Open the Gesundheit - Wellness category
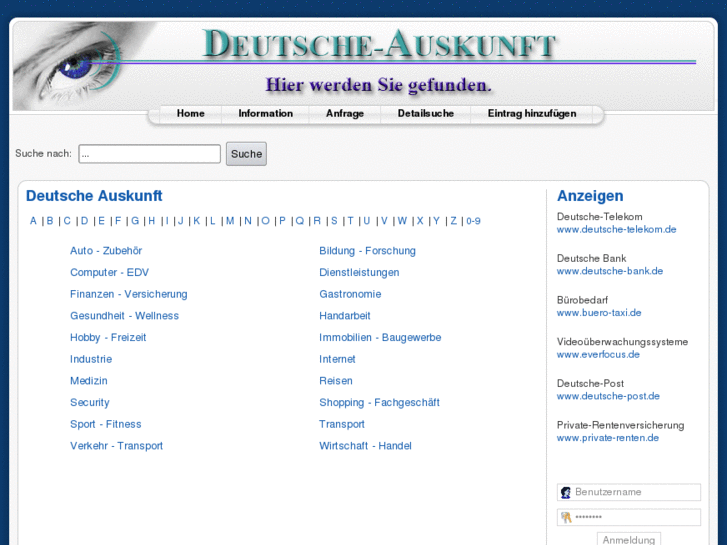The height and width of the screenshot is (545, 727). [124, 316]
